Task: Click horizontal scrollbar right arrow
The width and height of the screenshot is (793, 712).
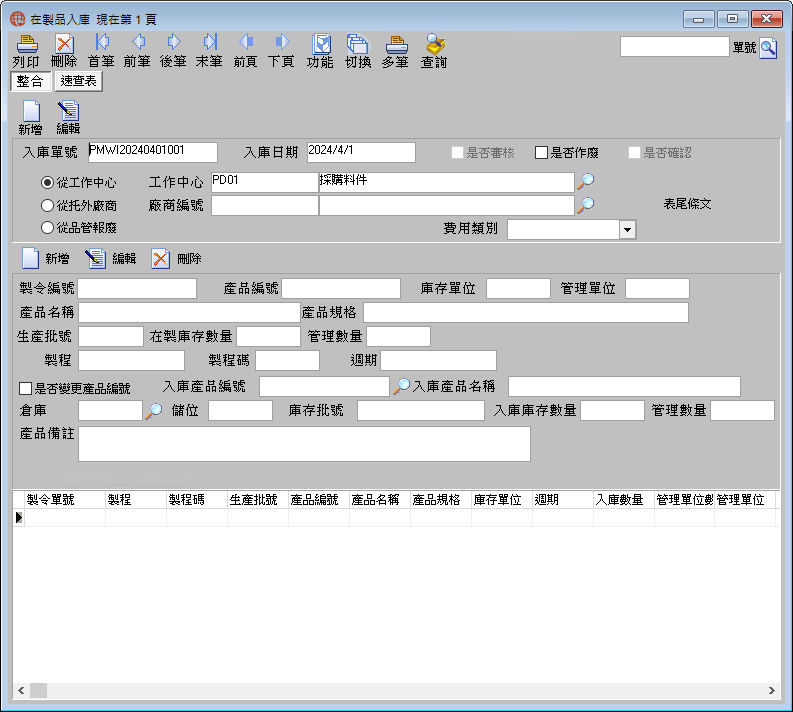Action: 772,690
